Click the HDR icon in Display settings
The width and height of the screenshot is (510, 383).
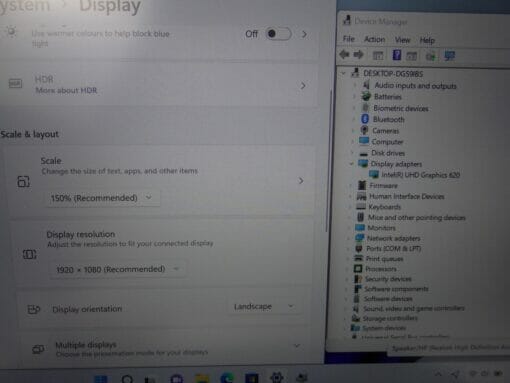pyautogui.click(x=15, y=83)
